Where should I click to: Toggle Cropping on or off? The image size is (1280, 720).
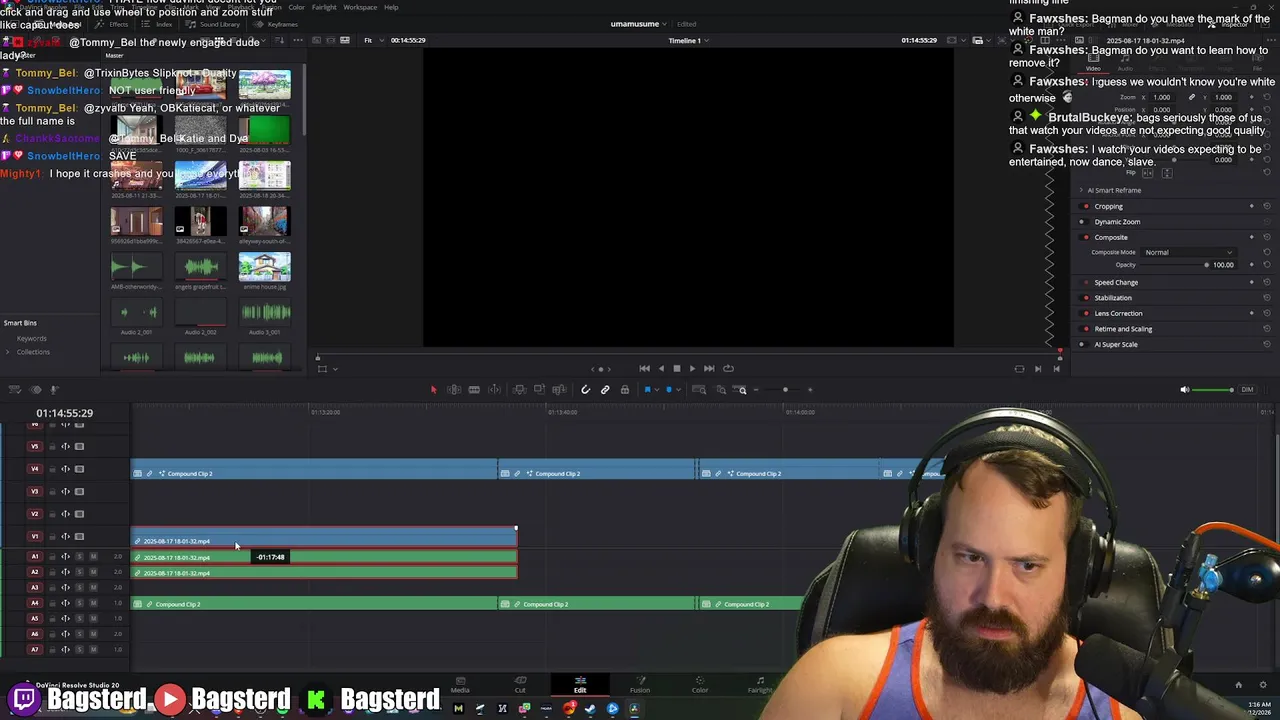1085,206
